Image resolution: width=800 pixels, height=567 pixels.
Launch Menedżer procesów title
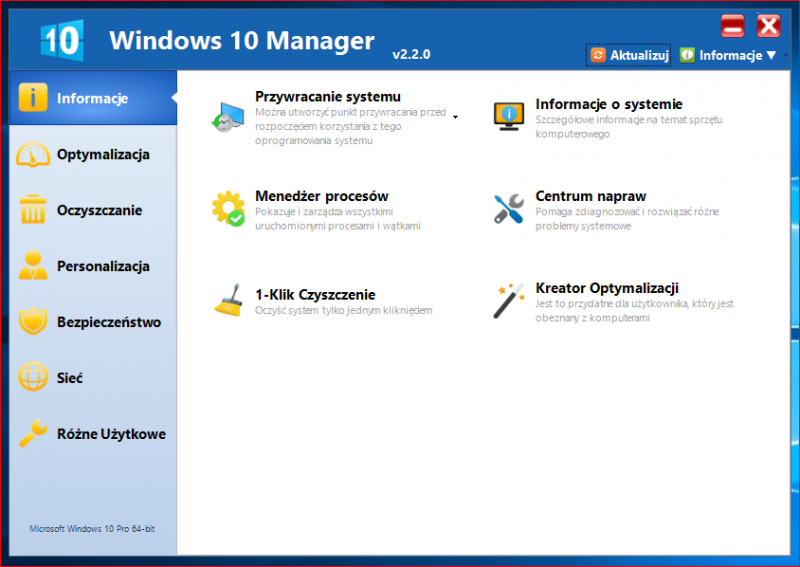click(x=322, y=196)
